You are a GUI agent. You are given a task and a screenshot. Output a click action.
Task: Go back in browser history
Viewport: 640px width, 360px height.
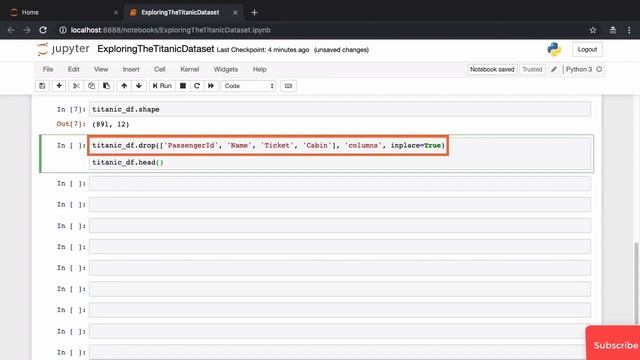point(11,30)
